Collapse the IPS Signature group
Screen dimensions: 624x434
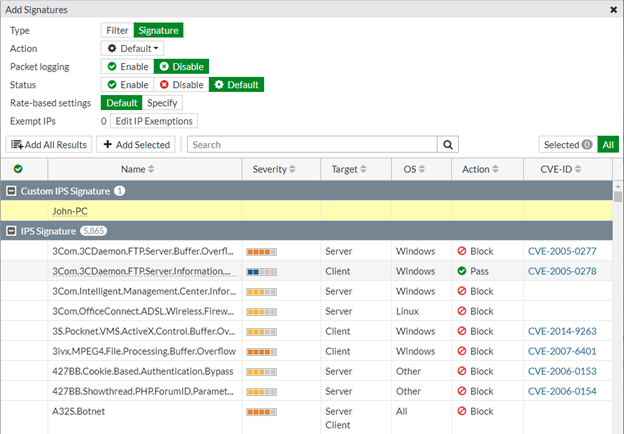pos(12,231)
